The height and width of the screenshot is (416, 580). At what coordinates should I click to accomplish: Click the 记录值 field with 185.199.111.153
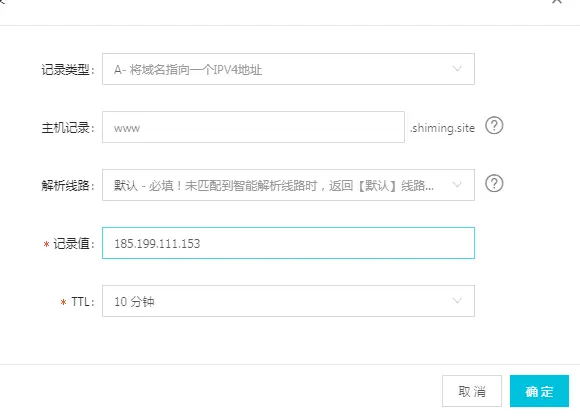click(x=288, y=243)
